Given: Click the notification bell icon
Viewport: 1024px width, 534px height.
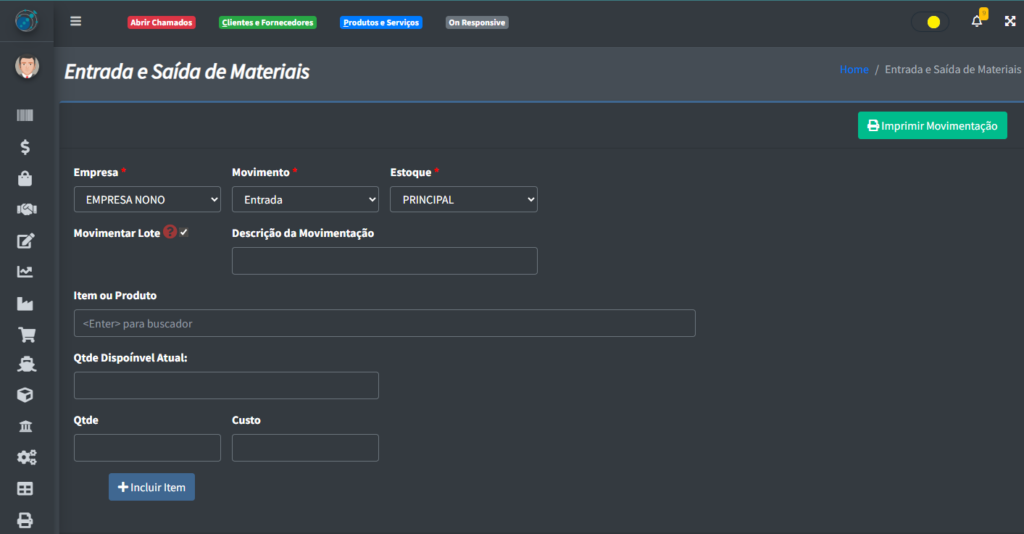Looking at the screenshot, I should point(977,21).
